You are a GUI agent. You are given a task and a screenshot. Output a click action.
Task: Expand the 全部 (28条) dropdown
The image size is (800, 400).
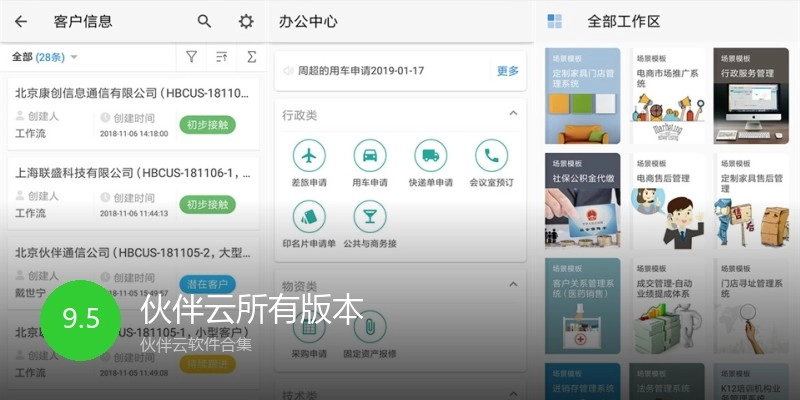point(45,57)
